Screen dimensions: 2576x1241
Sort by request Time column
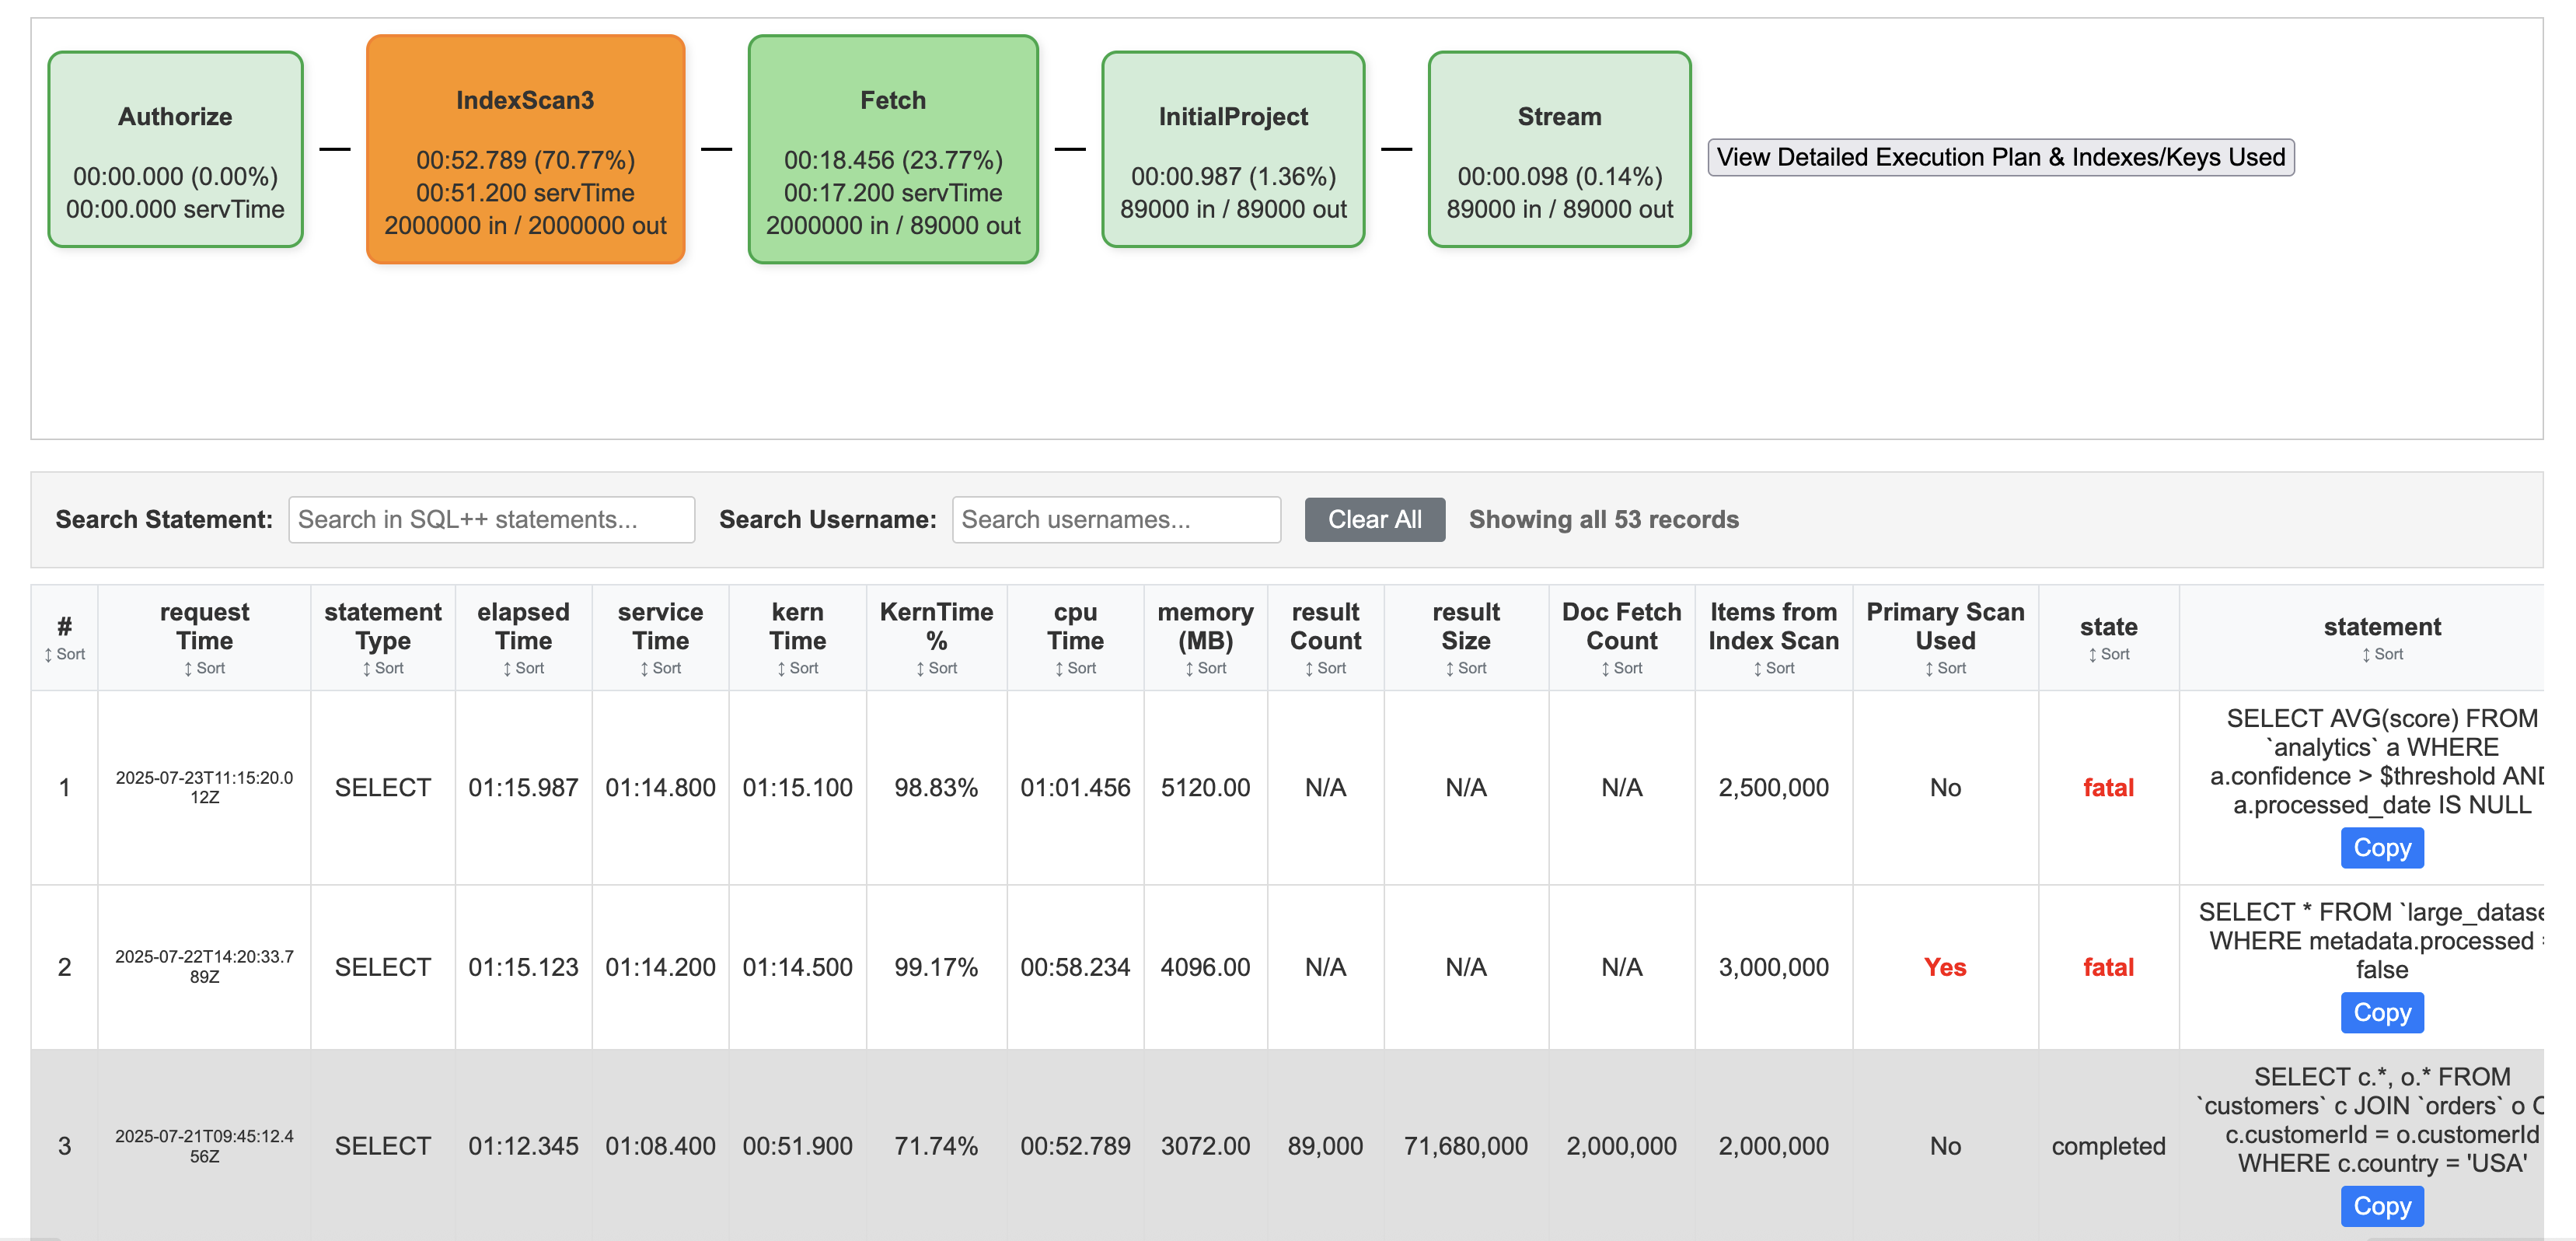click(204, 668)
